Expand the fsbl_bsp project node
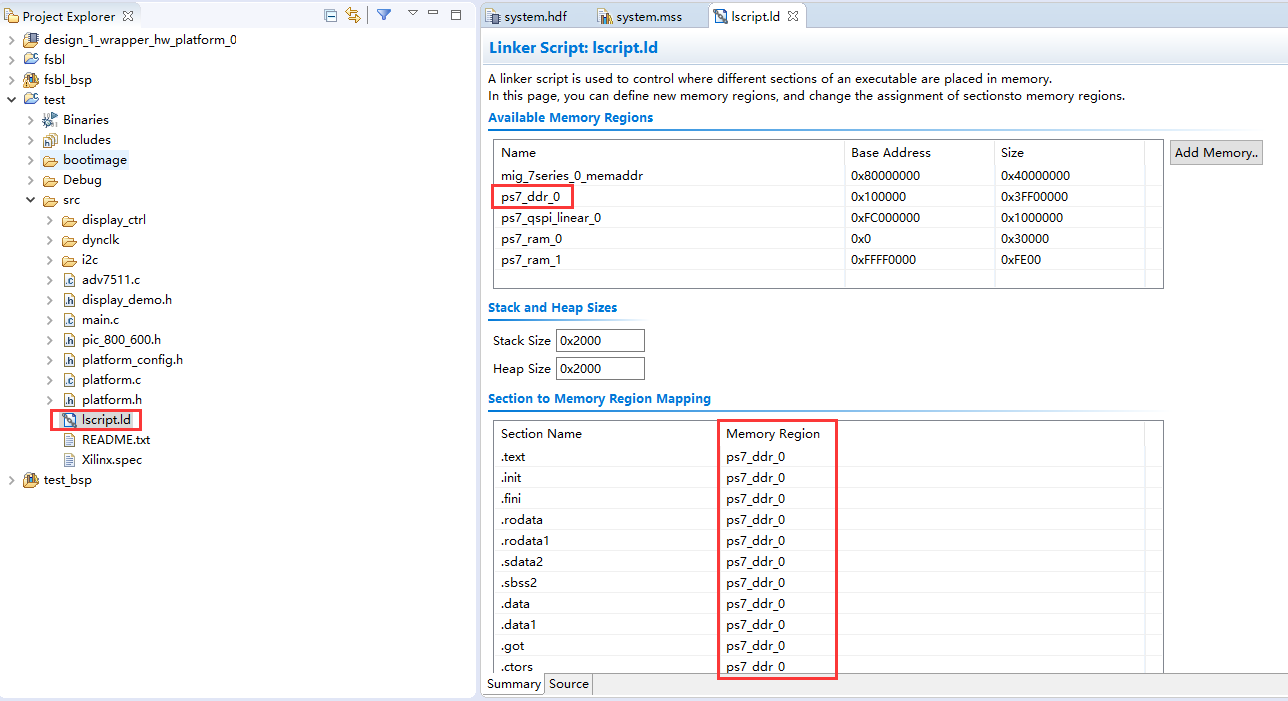Viewport: 1288px width, 701px height. tap(12, 80)
